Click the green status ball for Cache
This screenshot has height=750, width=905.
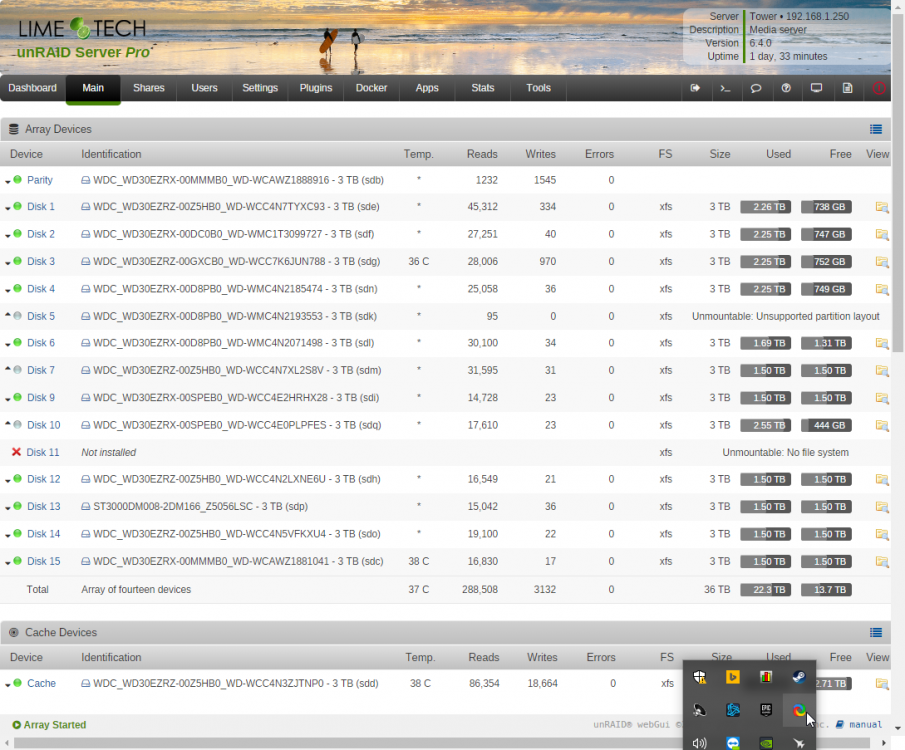[x=18, y=683]
